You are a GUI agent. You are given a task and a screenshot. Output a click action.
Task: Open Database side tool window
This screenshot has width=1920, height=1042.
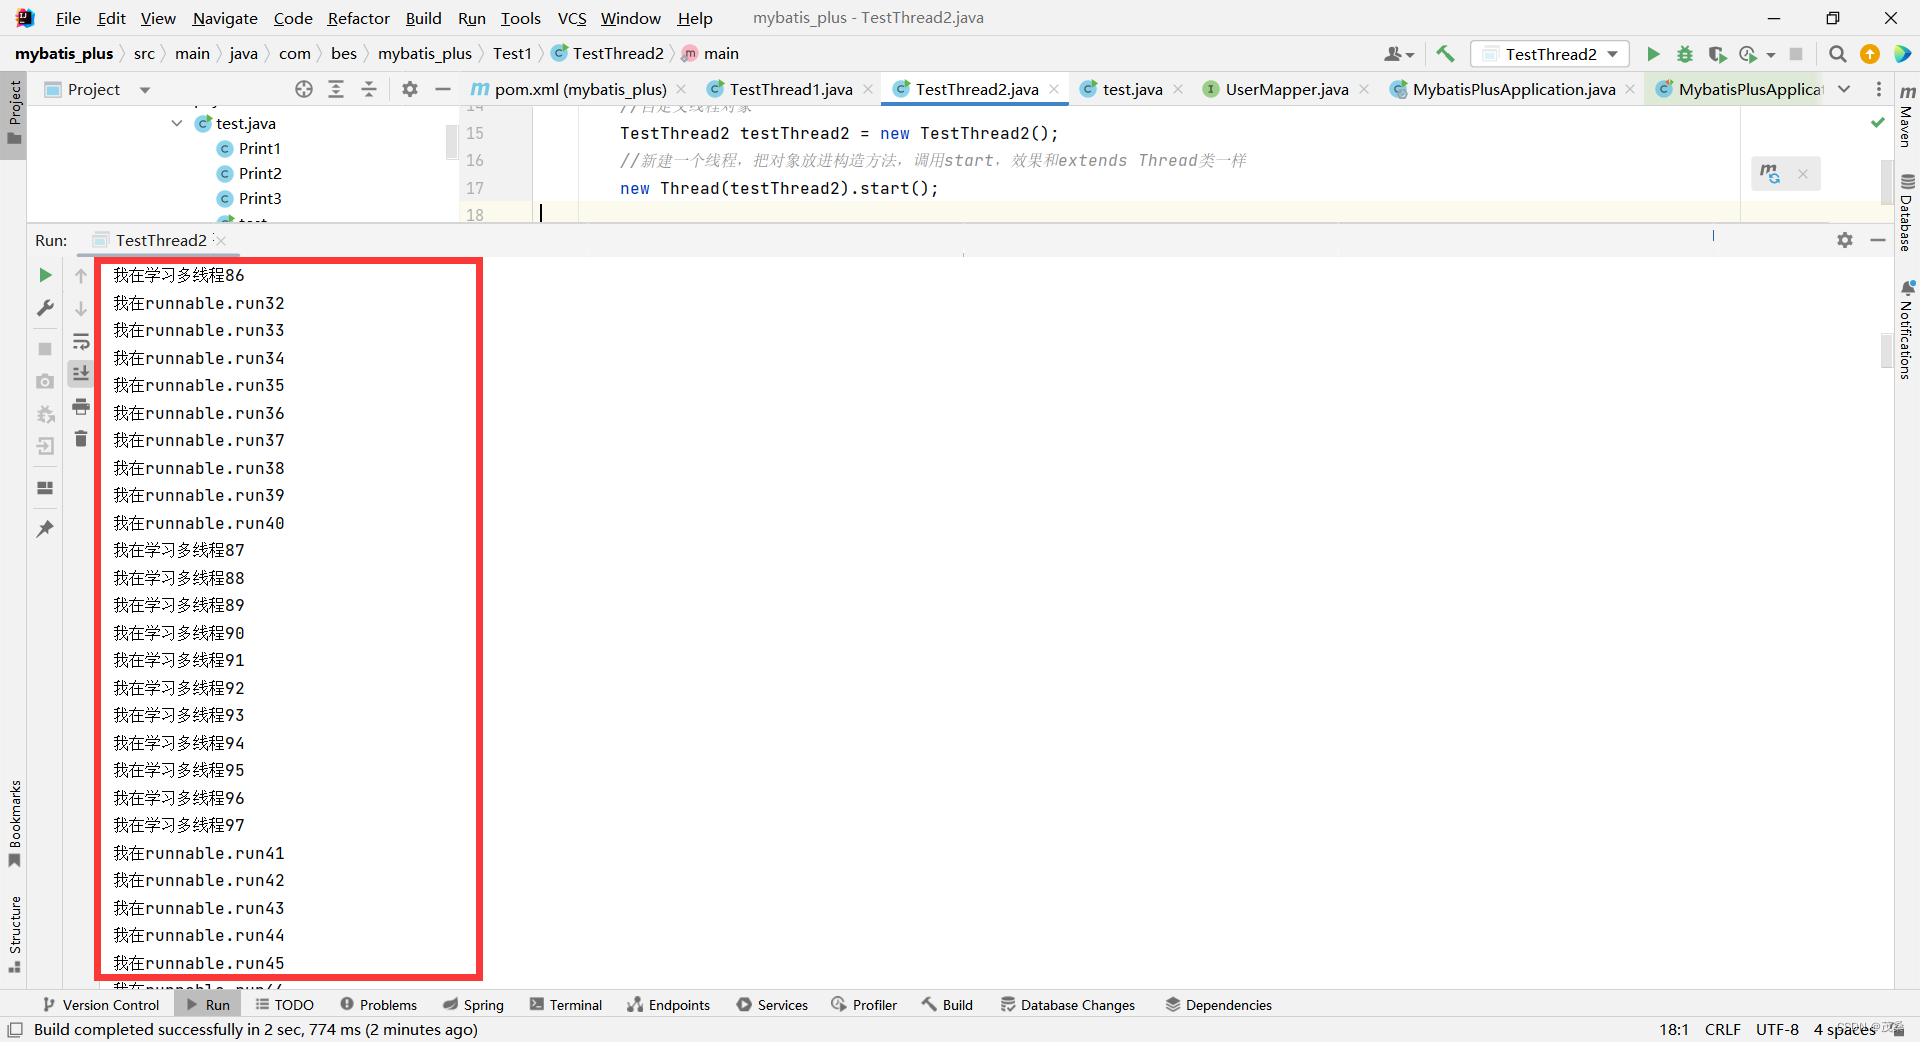pos(1907,212)
